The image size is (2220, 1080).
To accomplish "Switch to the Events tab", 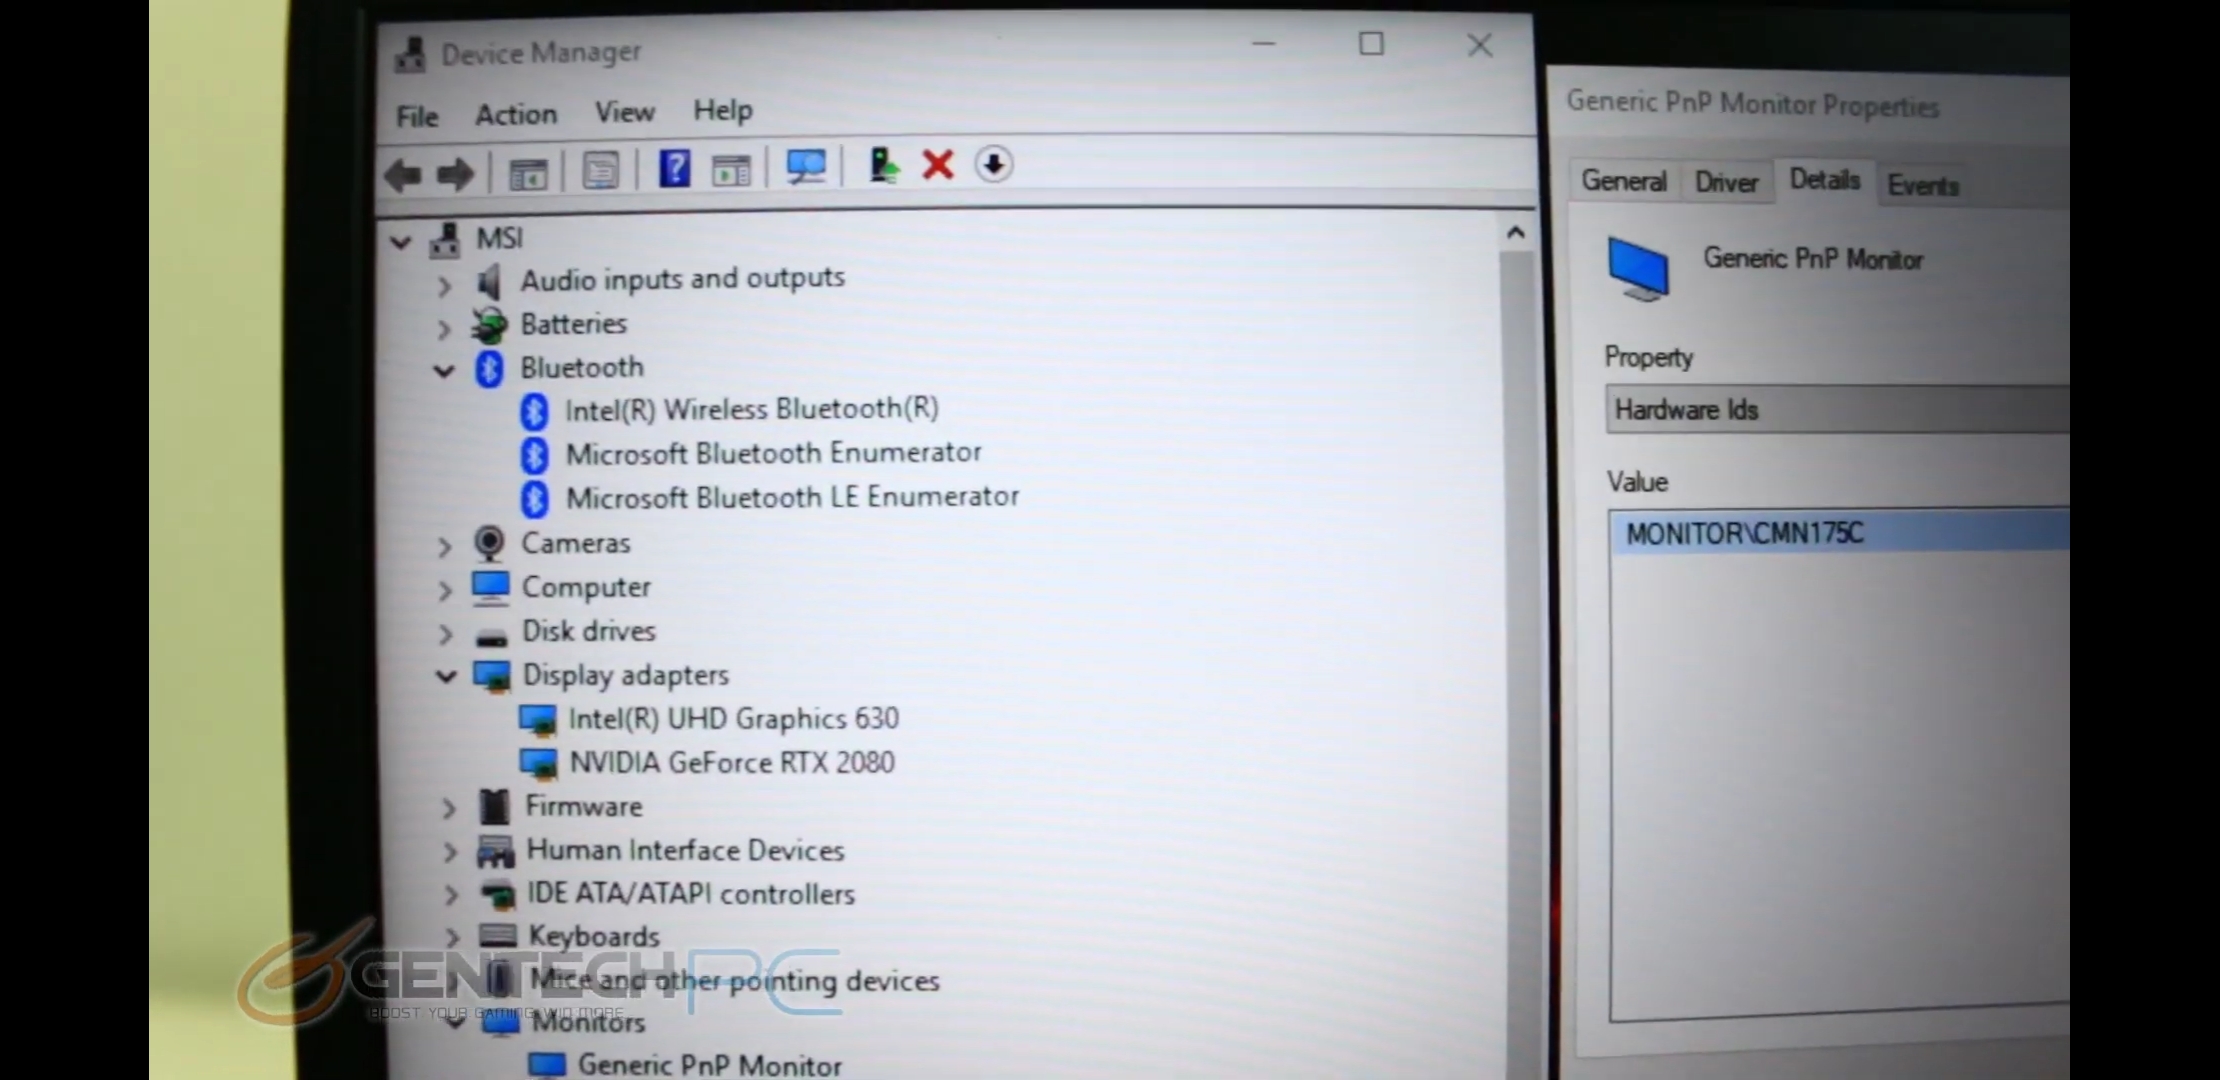I will (x=1922, y=185).
